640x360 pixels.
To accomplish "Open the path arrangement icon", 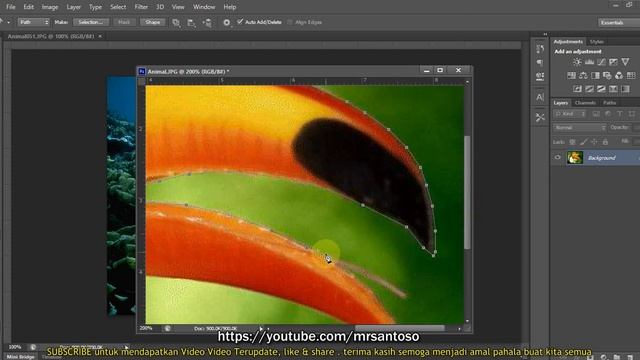I will pyautogui.click(x=207, y=23).
